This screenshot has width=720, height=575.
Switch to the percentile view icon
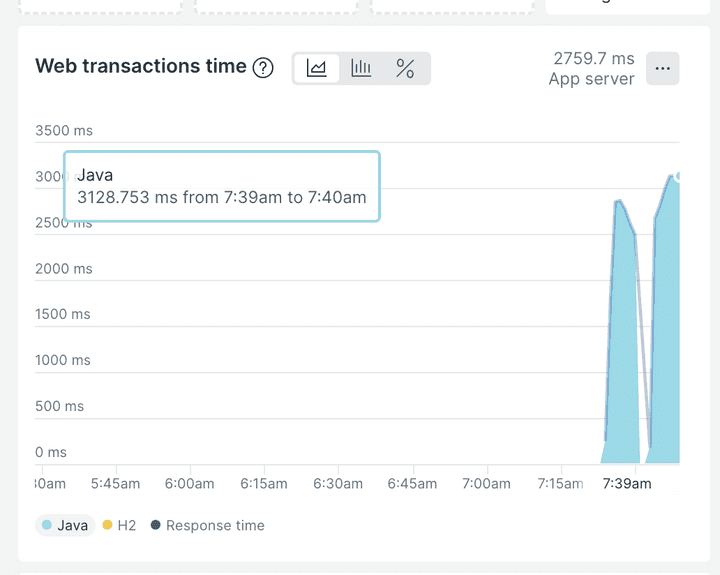(405, 68)
